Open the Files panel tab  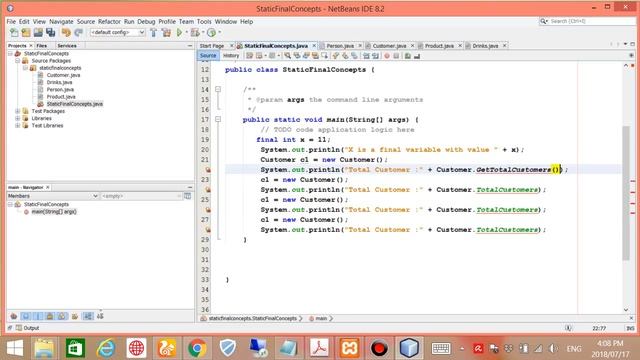coord(42,46)
